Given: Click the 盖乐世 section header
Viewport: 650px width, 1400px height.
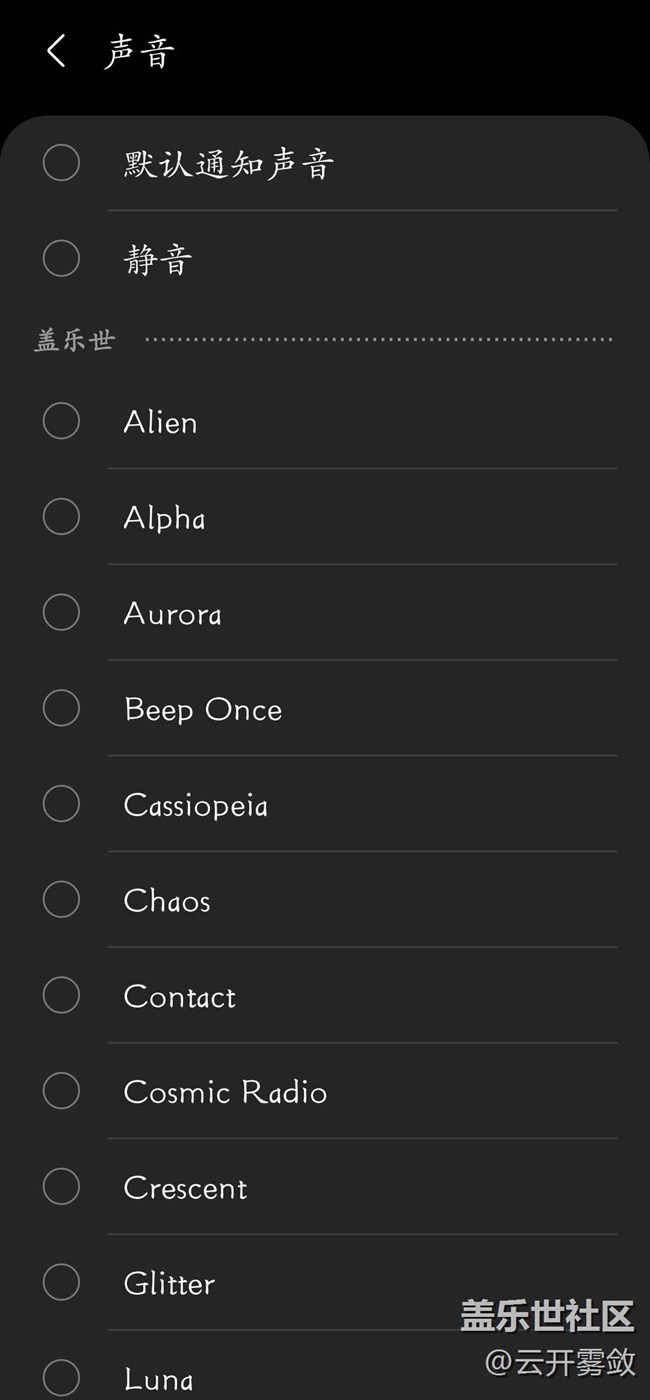Looking at the screenshot, I should [75, 341].
